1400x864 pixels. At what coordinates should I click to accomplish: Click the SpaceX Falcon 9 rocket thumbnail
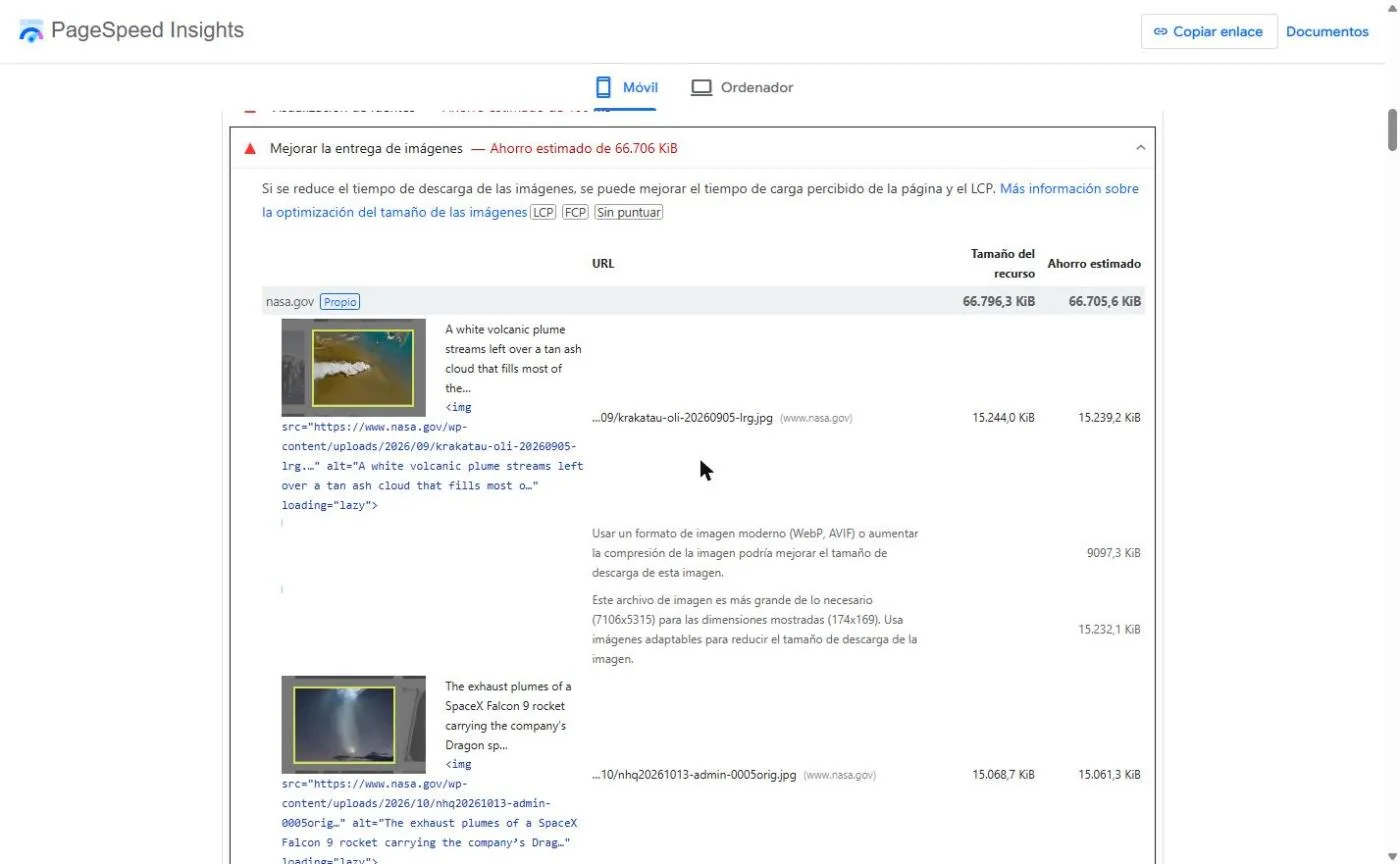click(354, 725)
